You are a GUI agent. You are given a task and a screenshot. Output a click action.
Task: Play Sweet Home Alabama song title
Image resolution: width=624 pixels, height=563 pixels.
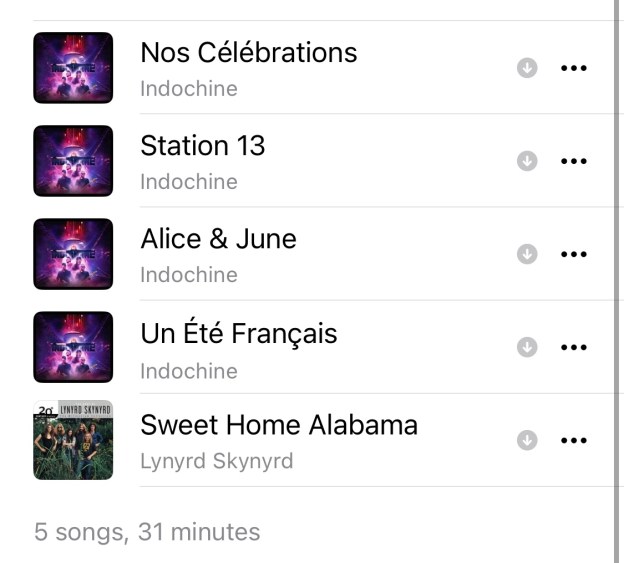pos(278,425)
